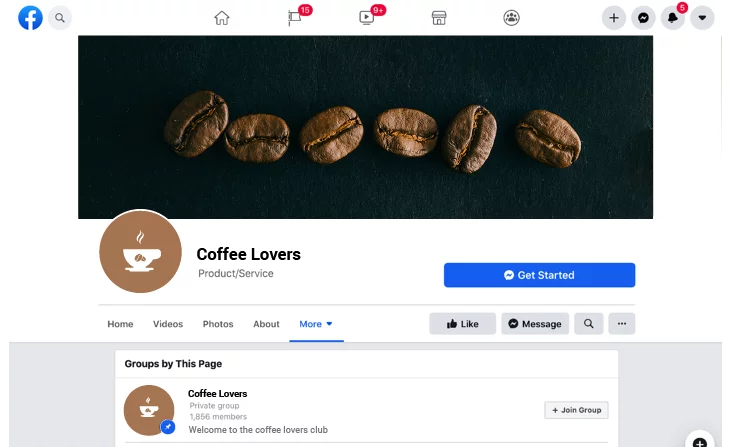
Task: Go to the Home feed icon
Action: 222,18
